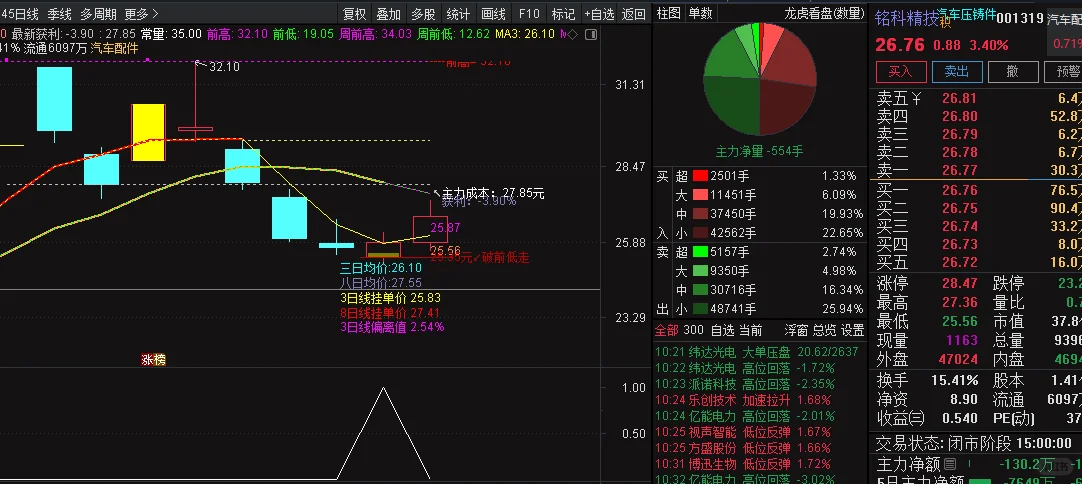Click the 龙虎看盘(数量) title
The image size is (1082, 484).
pyautogui.click(x=824, y=13)
